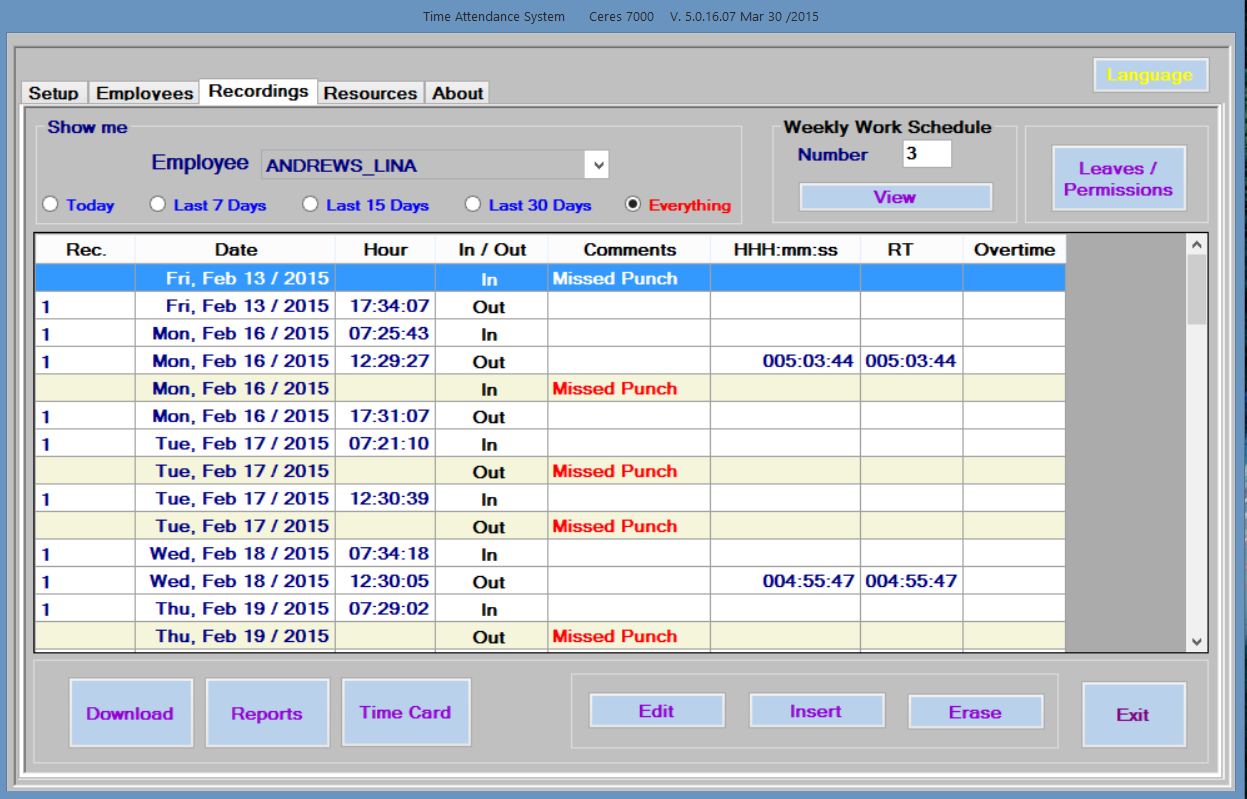This screenshot has height=799, width=1247.
Task: Open the Time Card
Action: point(405,712)
